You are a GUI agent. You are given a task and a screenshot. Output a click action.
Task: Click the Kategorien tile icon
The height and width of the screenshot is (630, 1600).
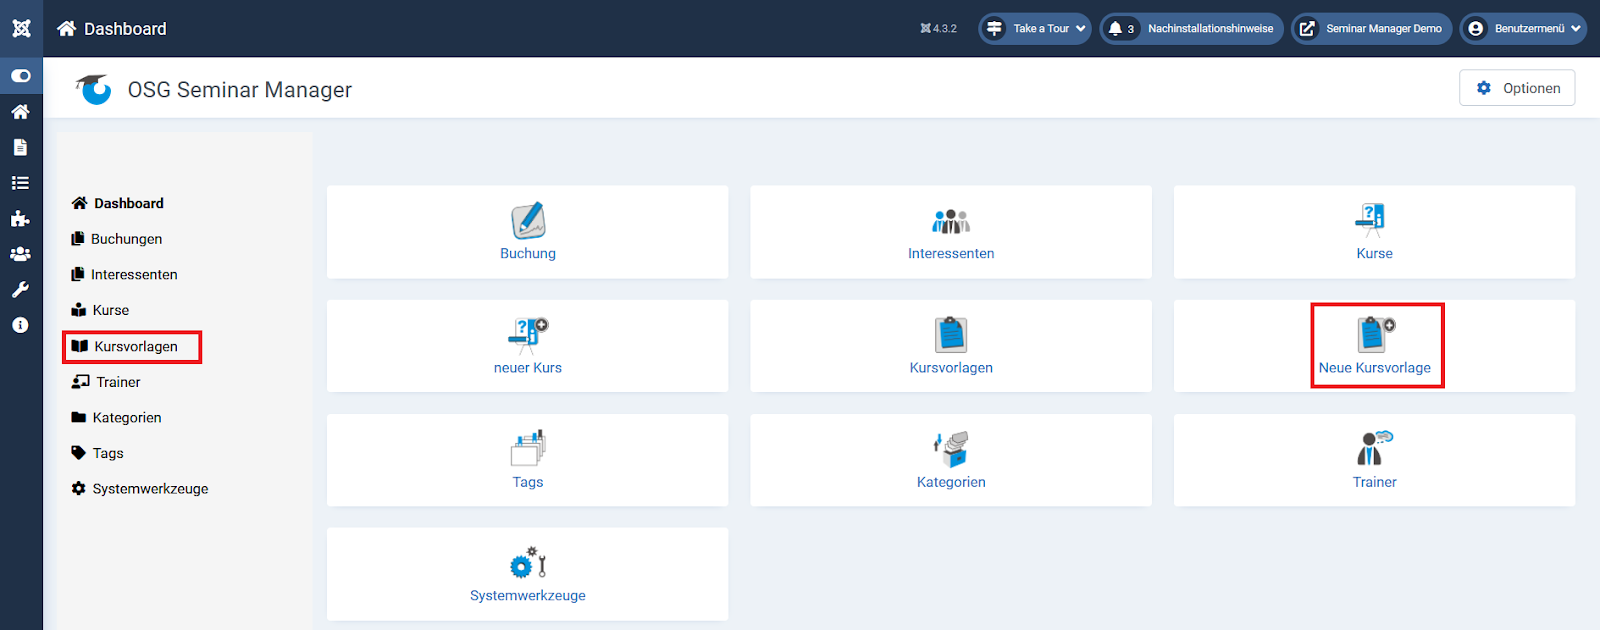[x=951, y=449]
